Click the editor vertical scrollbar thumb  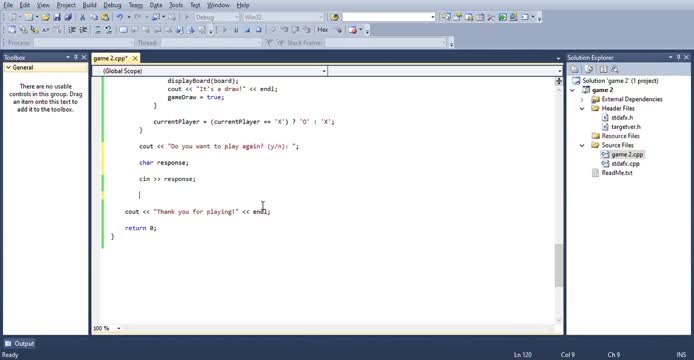pos(559,265)
